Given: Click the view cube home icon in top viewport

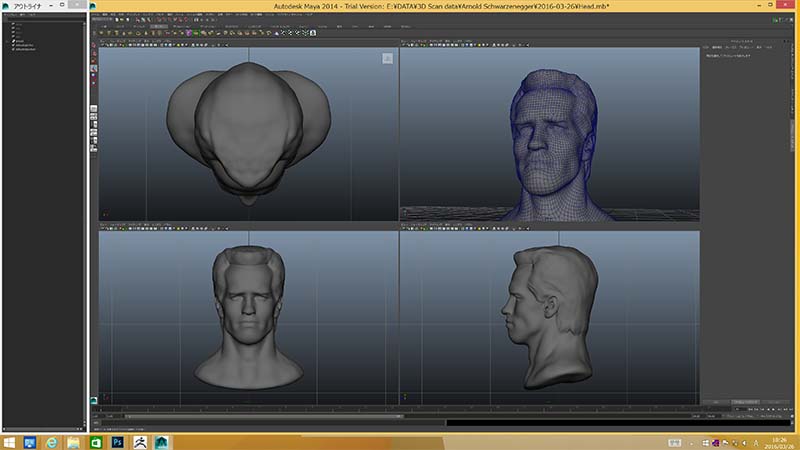Looking at the screenshot, I should (x=387, y=59).
